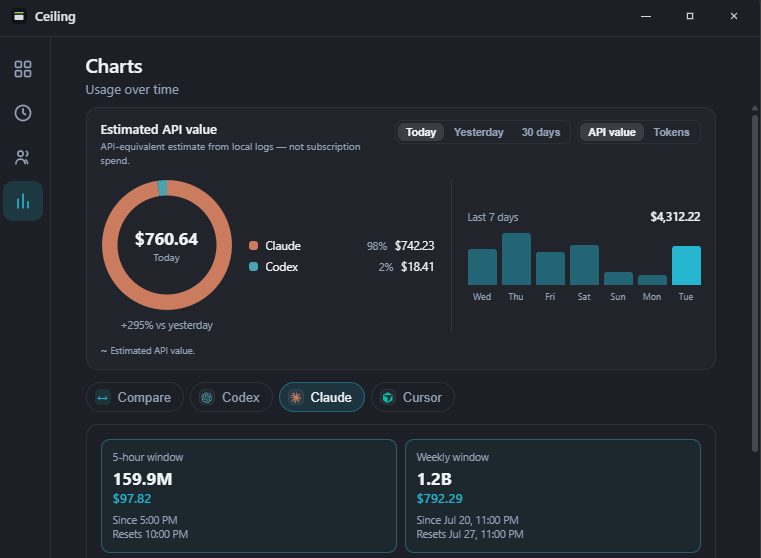This screenshot has width=761, height=558.
Task: Click the $760.64 donut center total
Action: point(166,239)
